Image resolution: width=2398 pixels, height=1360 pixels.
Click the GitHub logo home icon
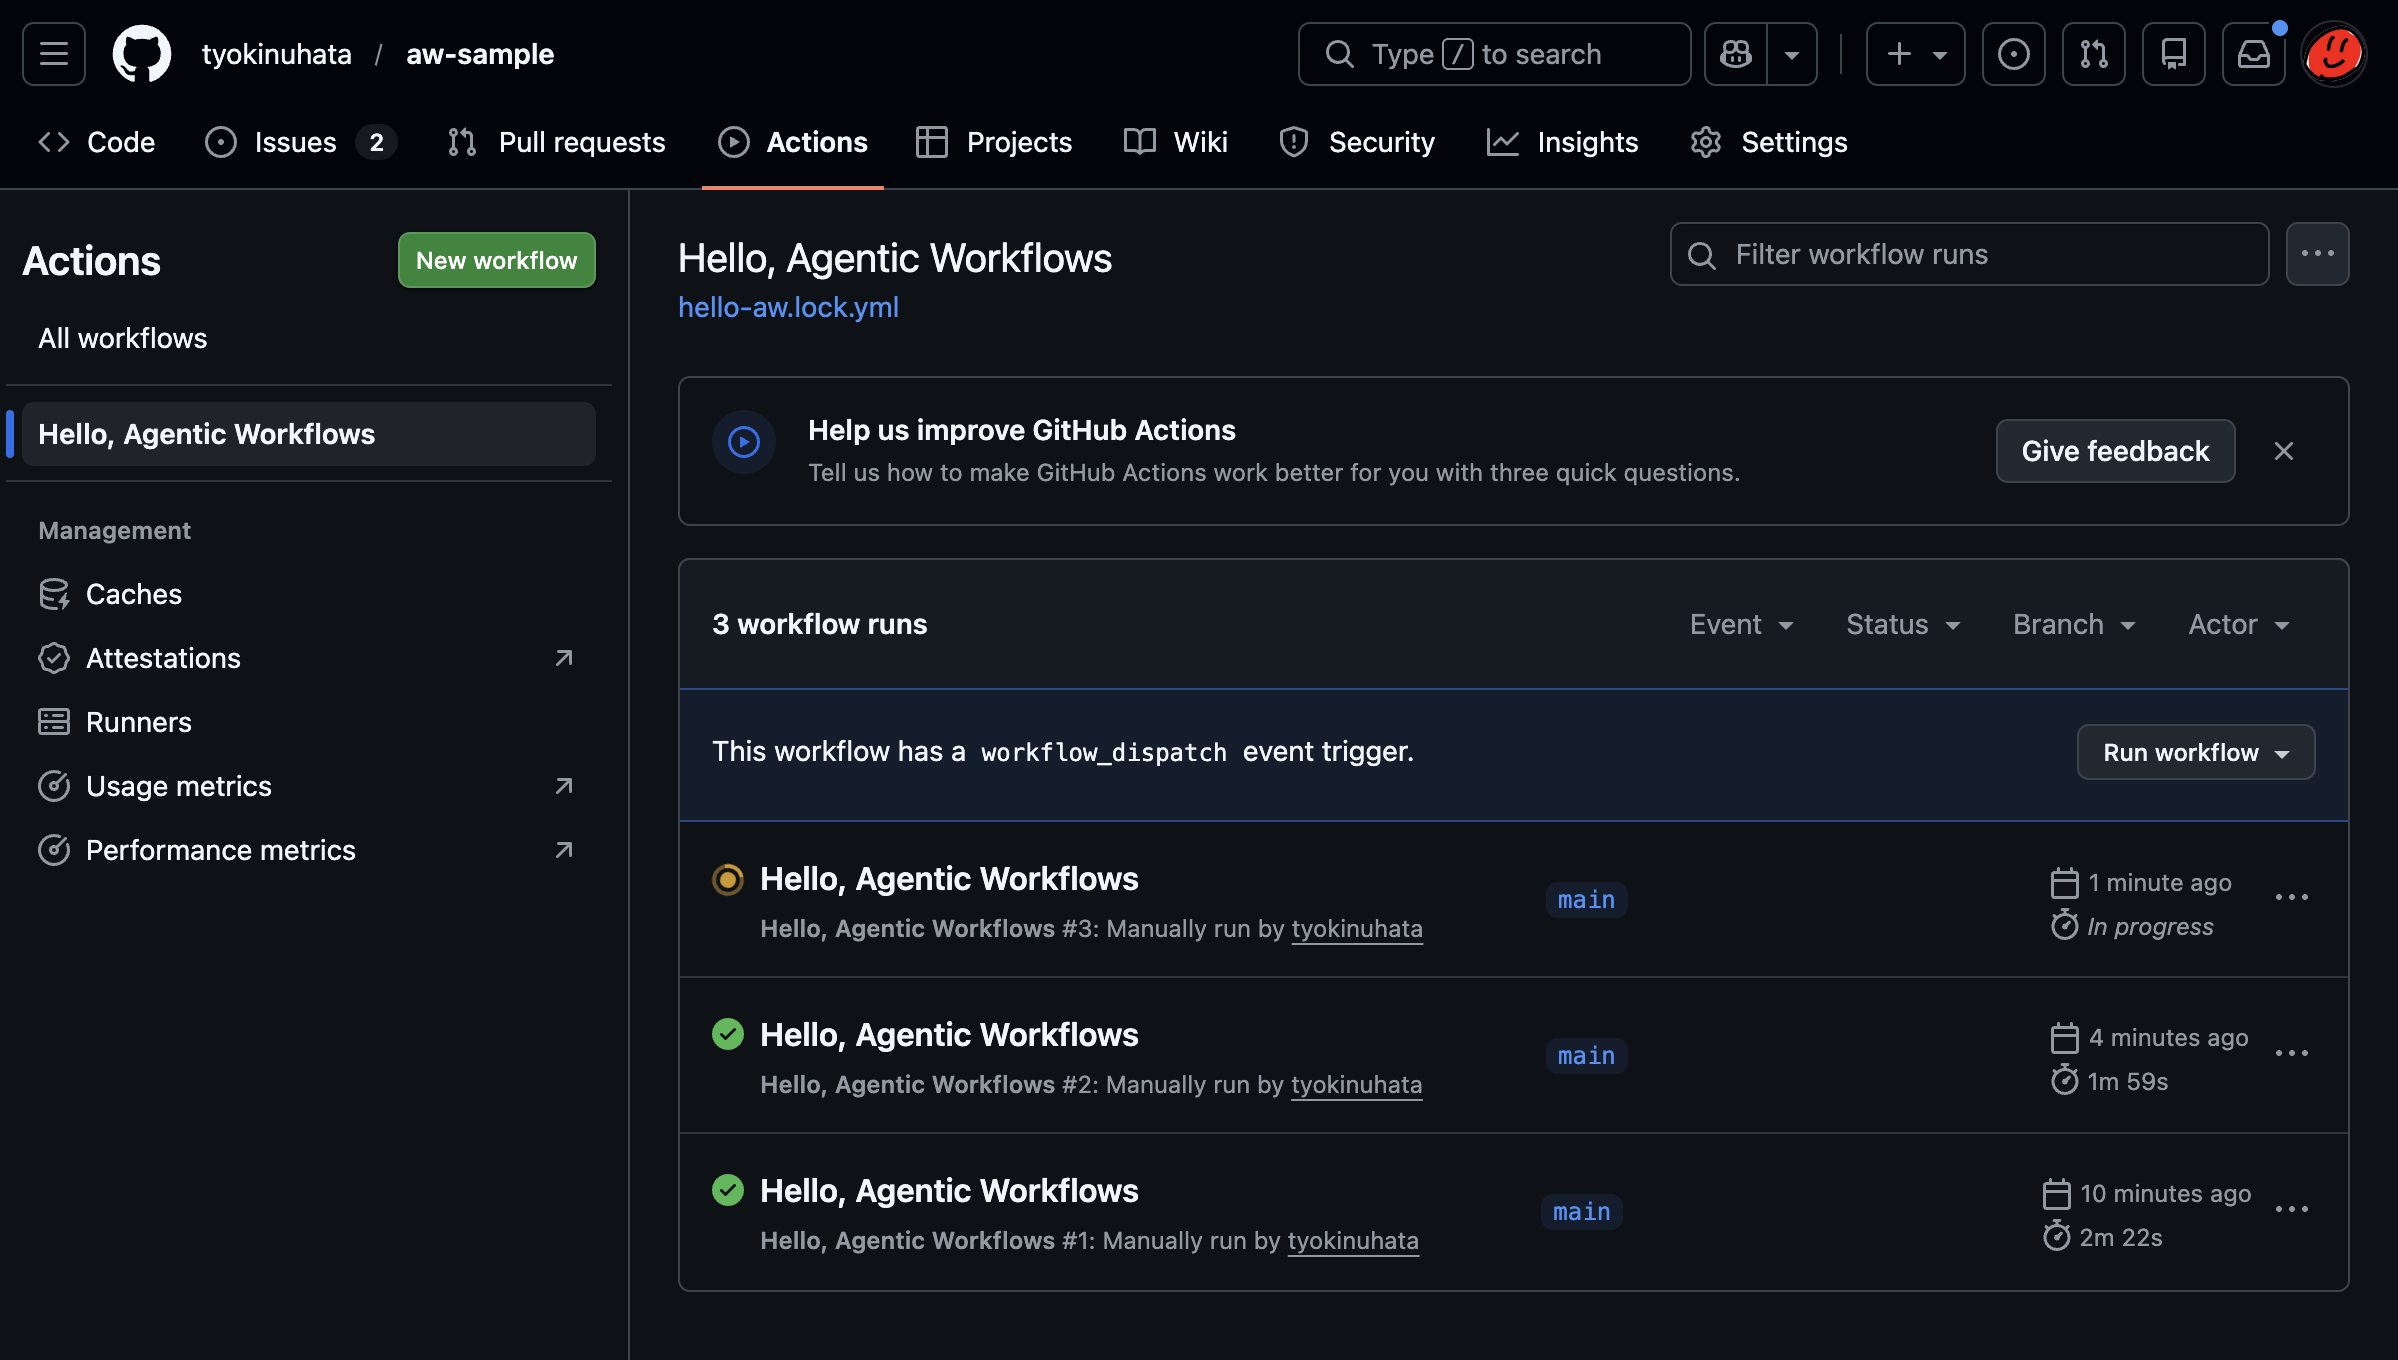click(x=141, y=54)
